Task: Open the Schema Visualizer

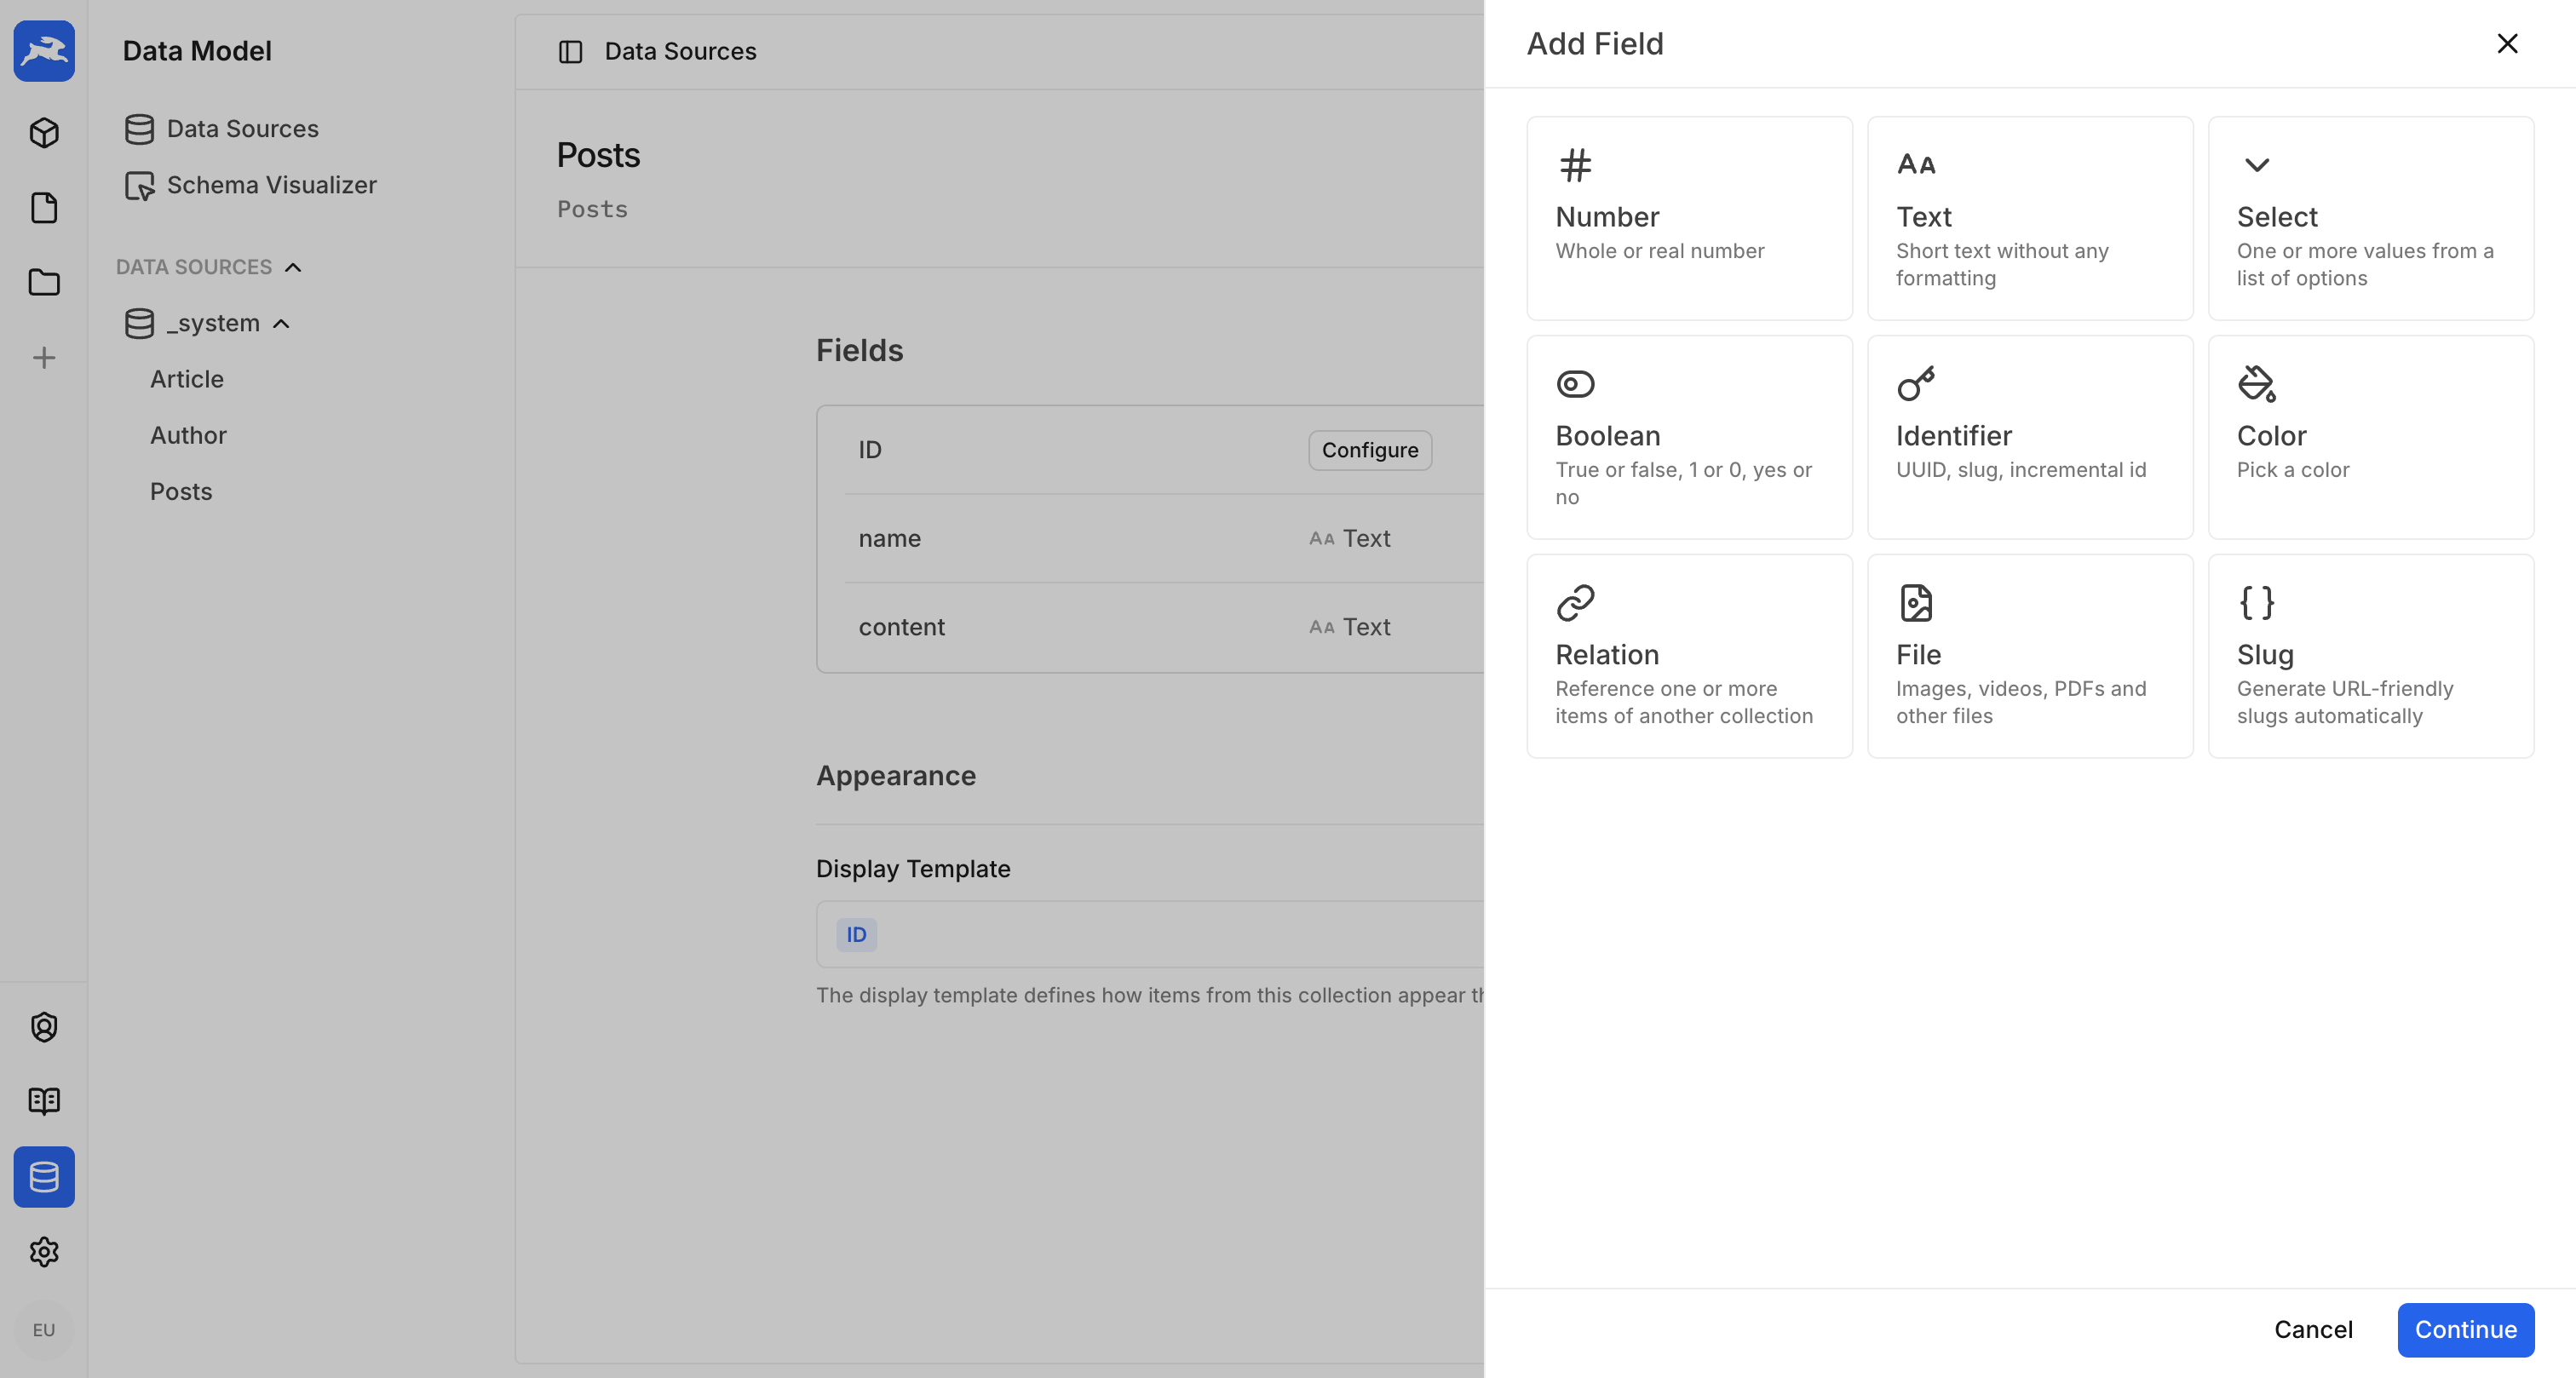Action: 271,185
